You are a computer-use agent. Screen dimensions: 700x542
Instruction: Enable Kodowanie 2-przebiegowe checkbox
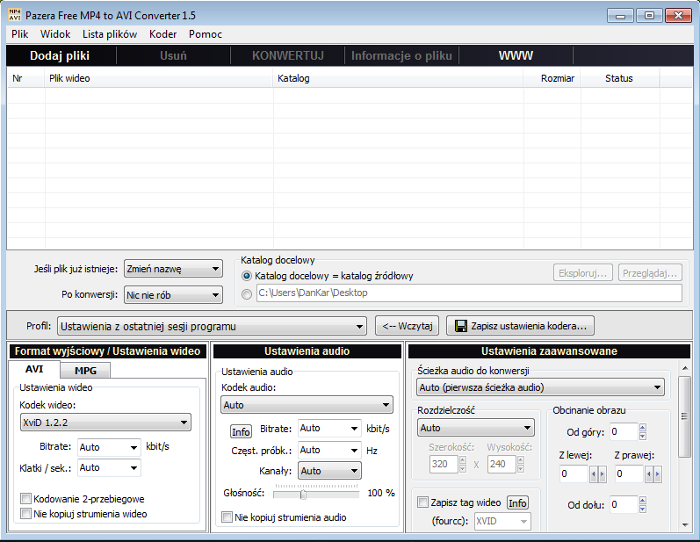click(26, 498)
